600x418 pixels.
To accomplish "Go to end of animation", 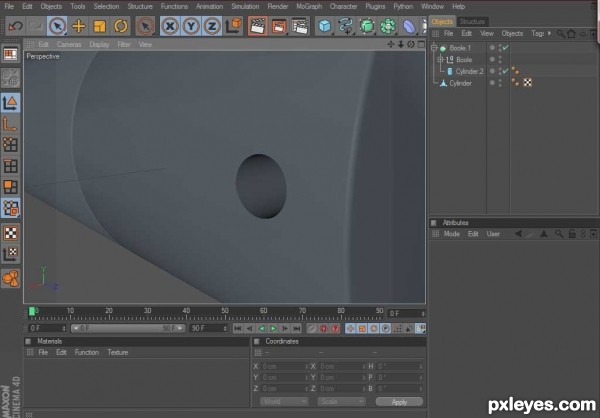I will 297,328.
